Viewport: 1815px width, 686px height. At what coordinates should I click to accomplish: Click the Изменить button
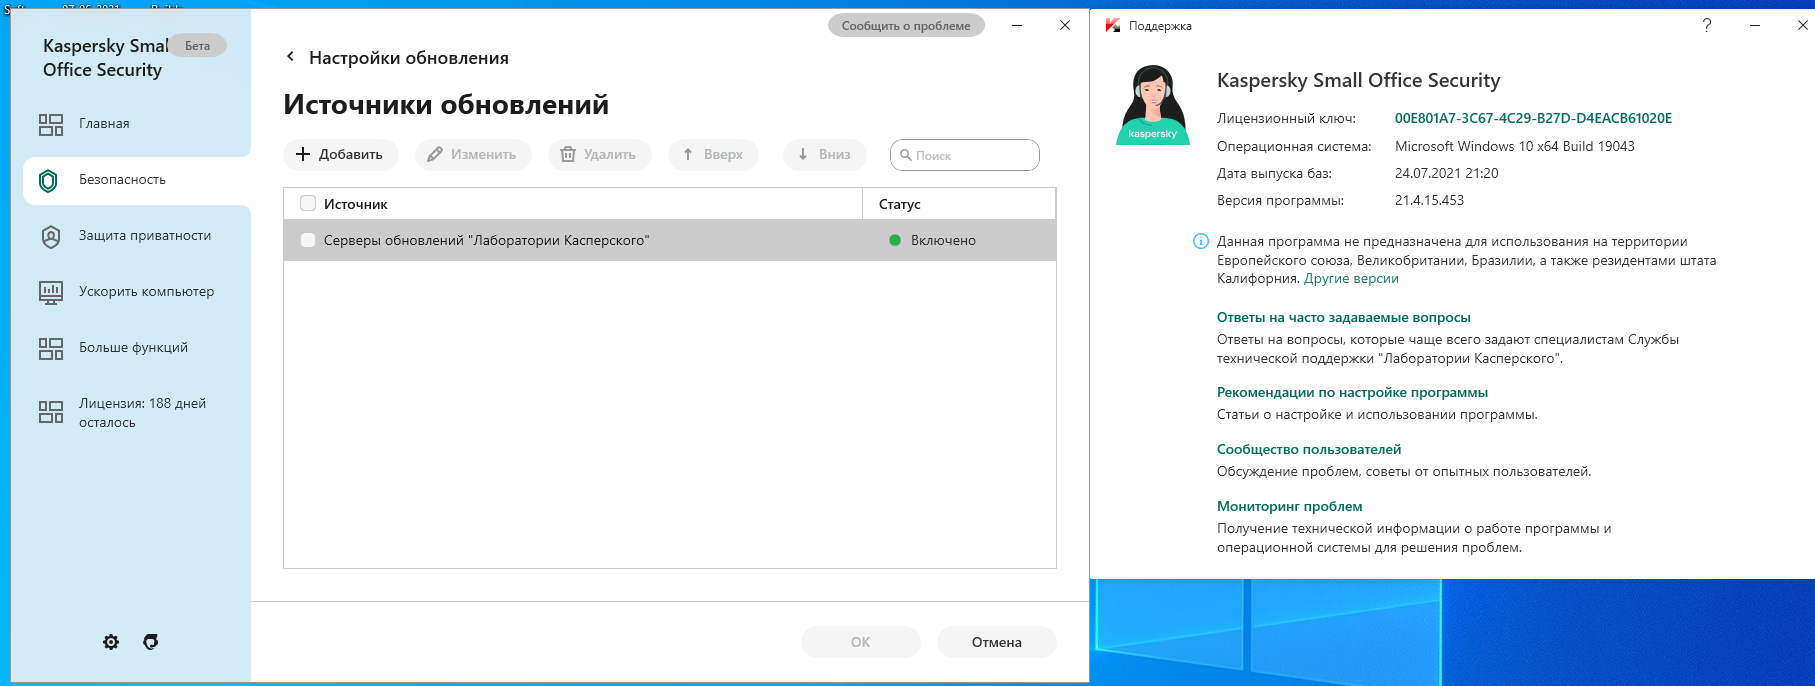473,155
